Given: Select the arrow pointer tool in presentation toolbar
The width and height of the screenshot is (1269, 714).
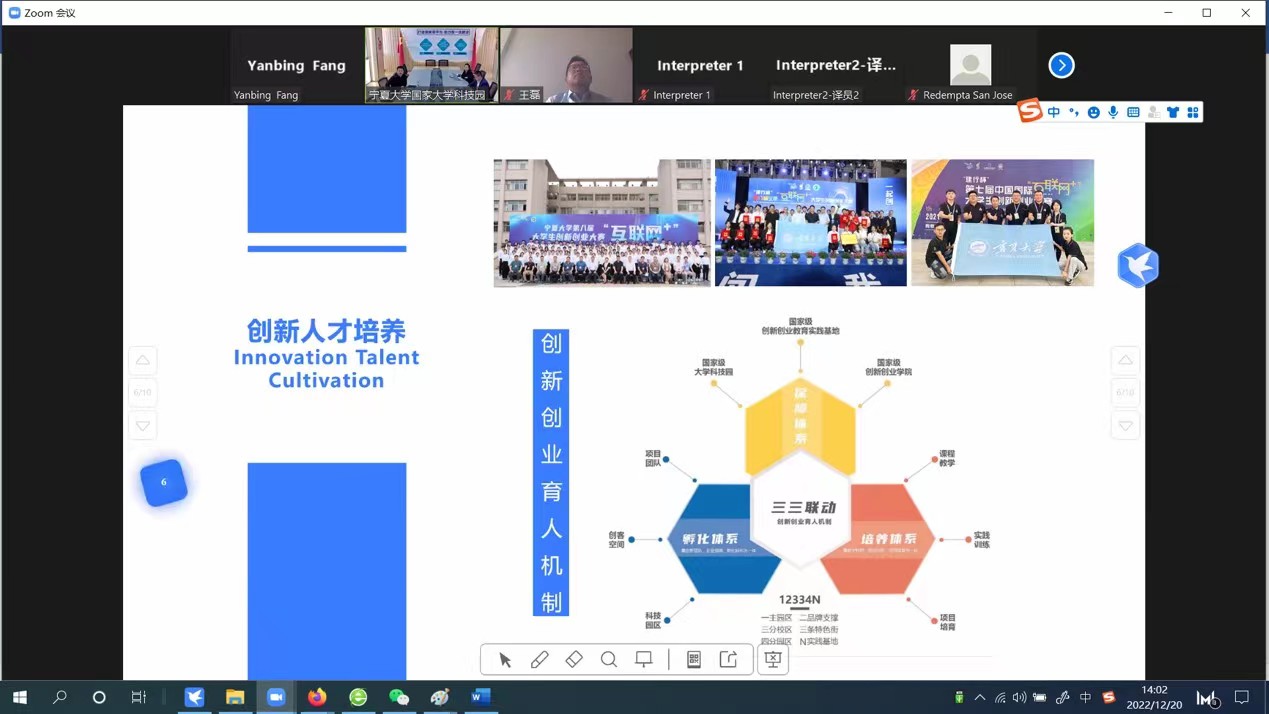Looking at the screenshot, I should 505,660.
